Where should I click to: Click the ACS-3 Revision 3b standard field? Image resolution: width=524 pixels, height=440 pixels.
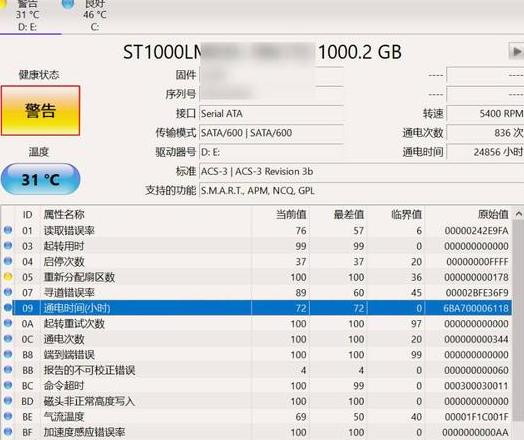pyautogui.click(x=362, y=172)
